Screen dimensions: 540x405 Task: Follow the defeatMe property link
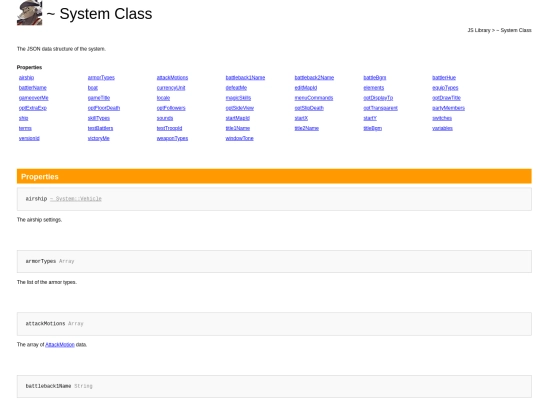236,88
